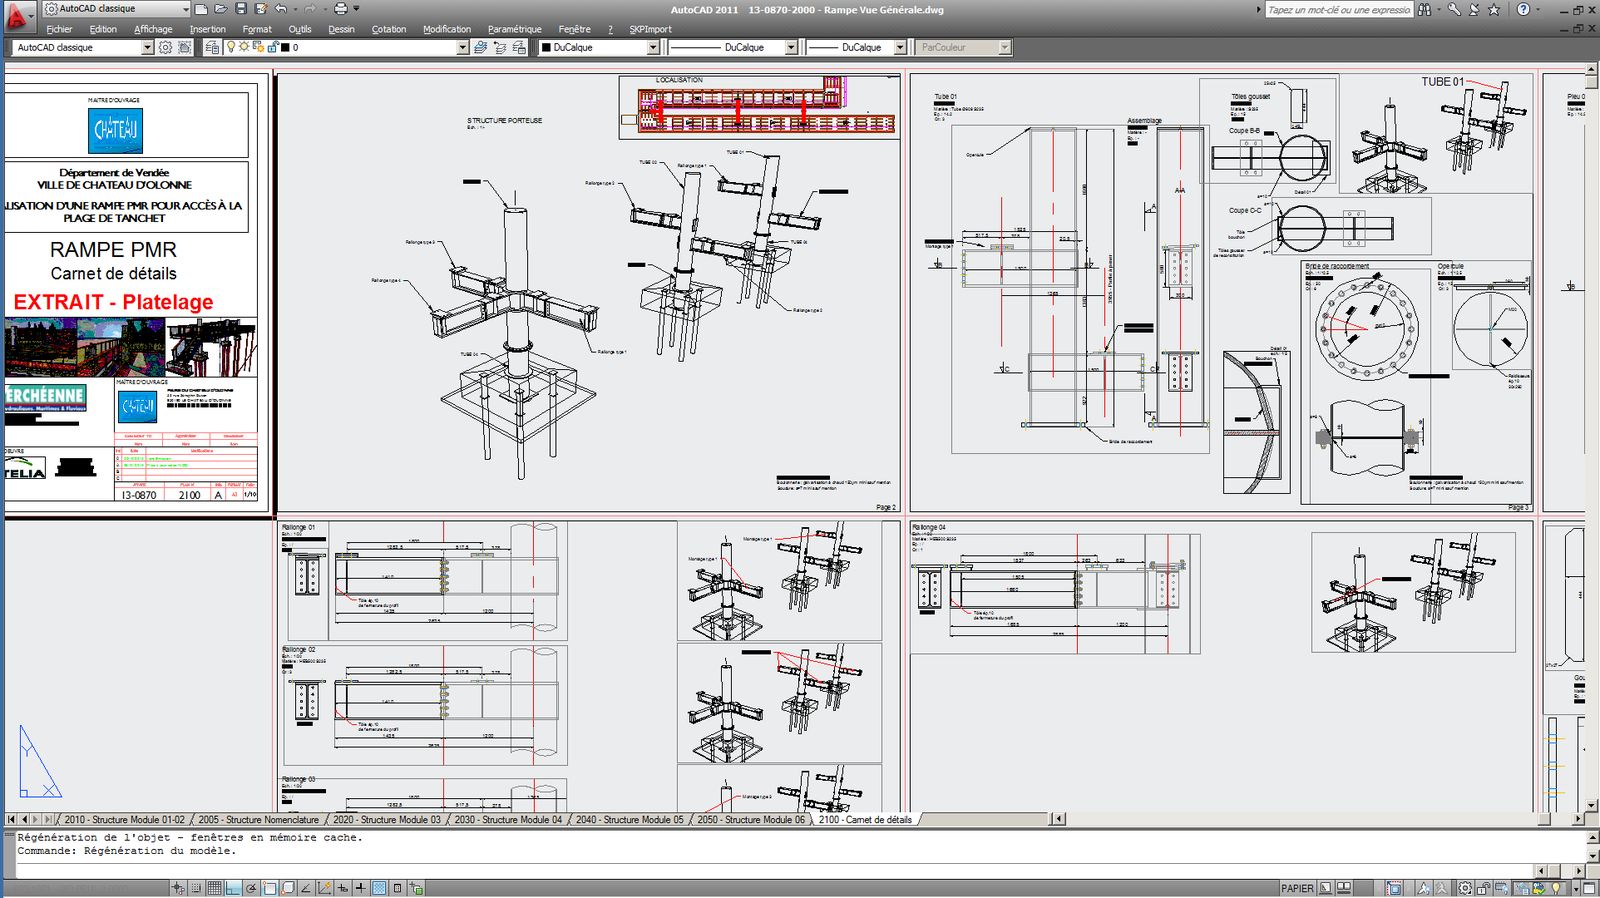Open Communication Center satellite icon

coord(1474,9)
